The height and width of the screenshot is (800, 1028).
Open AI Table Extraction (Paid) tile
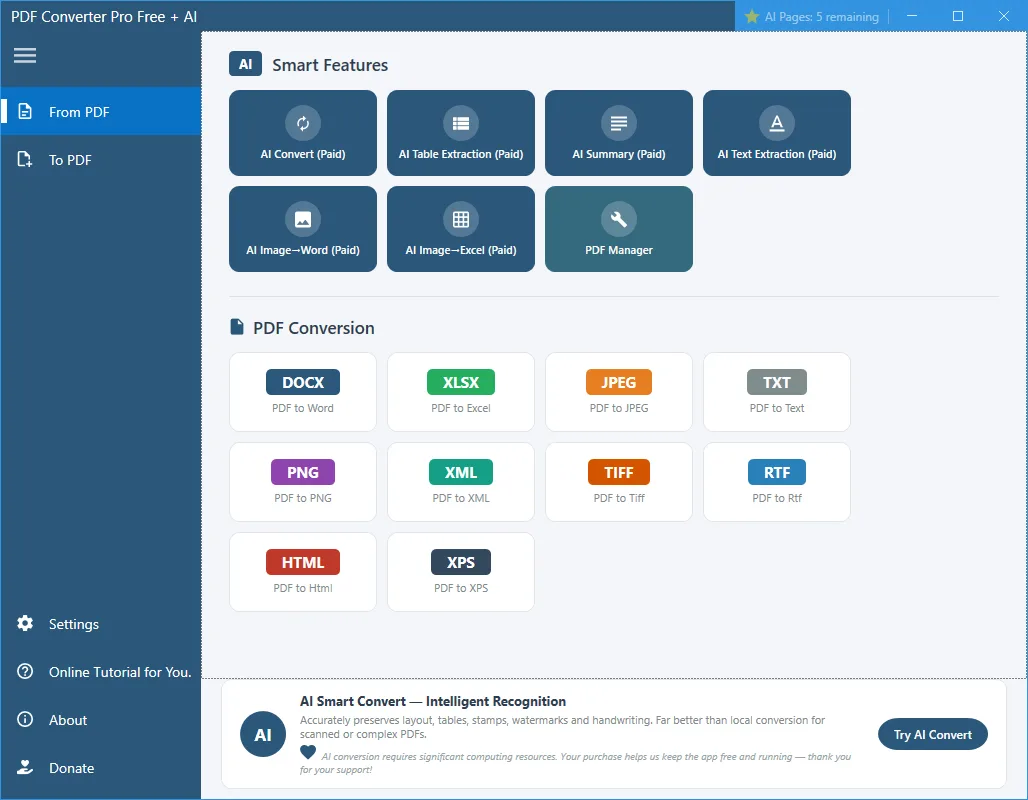[461, 132]
